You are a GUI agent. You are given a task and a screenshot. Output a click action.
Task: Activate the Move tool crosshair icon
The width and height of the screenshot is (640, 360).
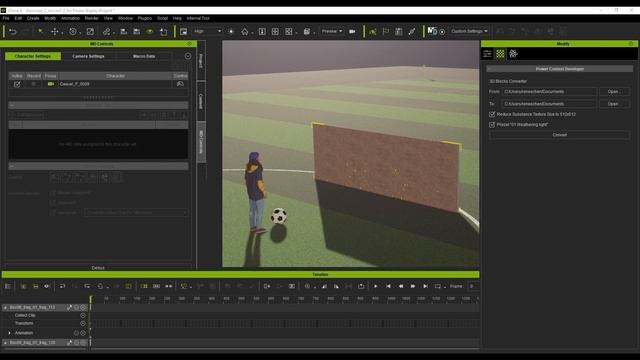tap(54, 31)
